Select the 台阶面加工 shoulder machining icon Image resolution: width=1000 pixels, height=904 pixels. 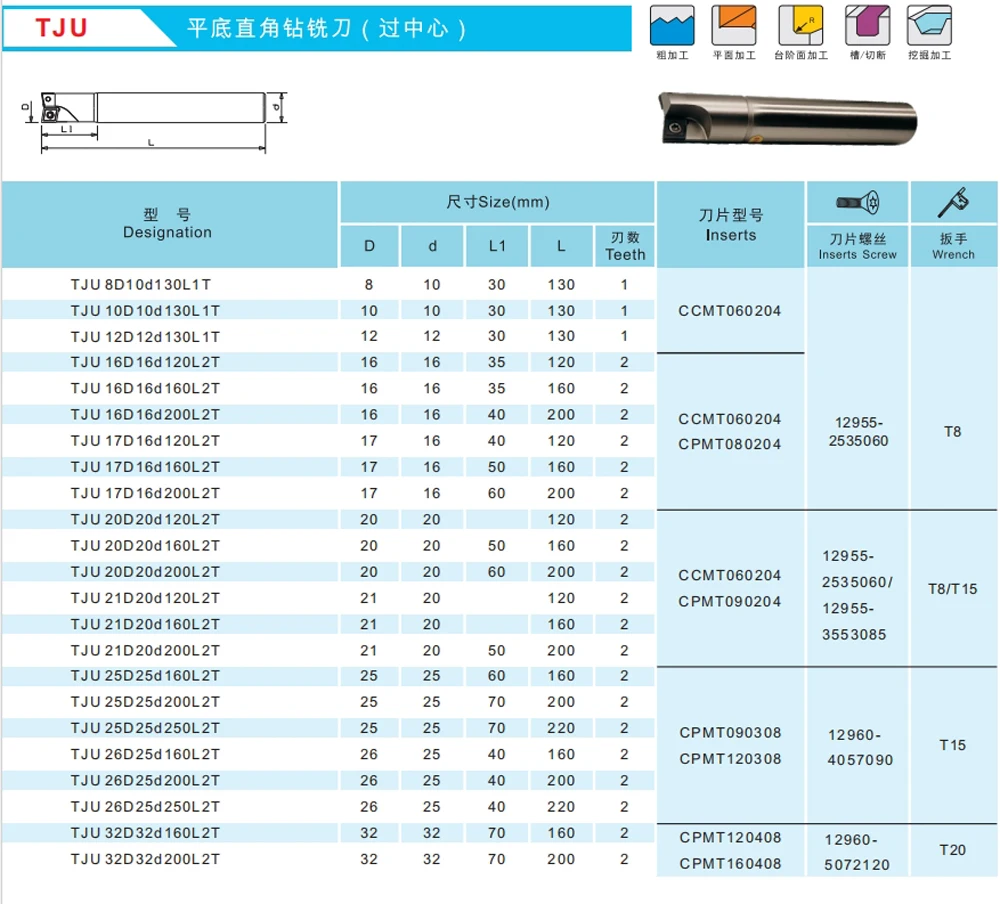click(x=801, y=26)
